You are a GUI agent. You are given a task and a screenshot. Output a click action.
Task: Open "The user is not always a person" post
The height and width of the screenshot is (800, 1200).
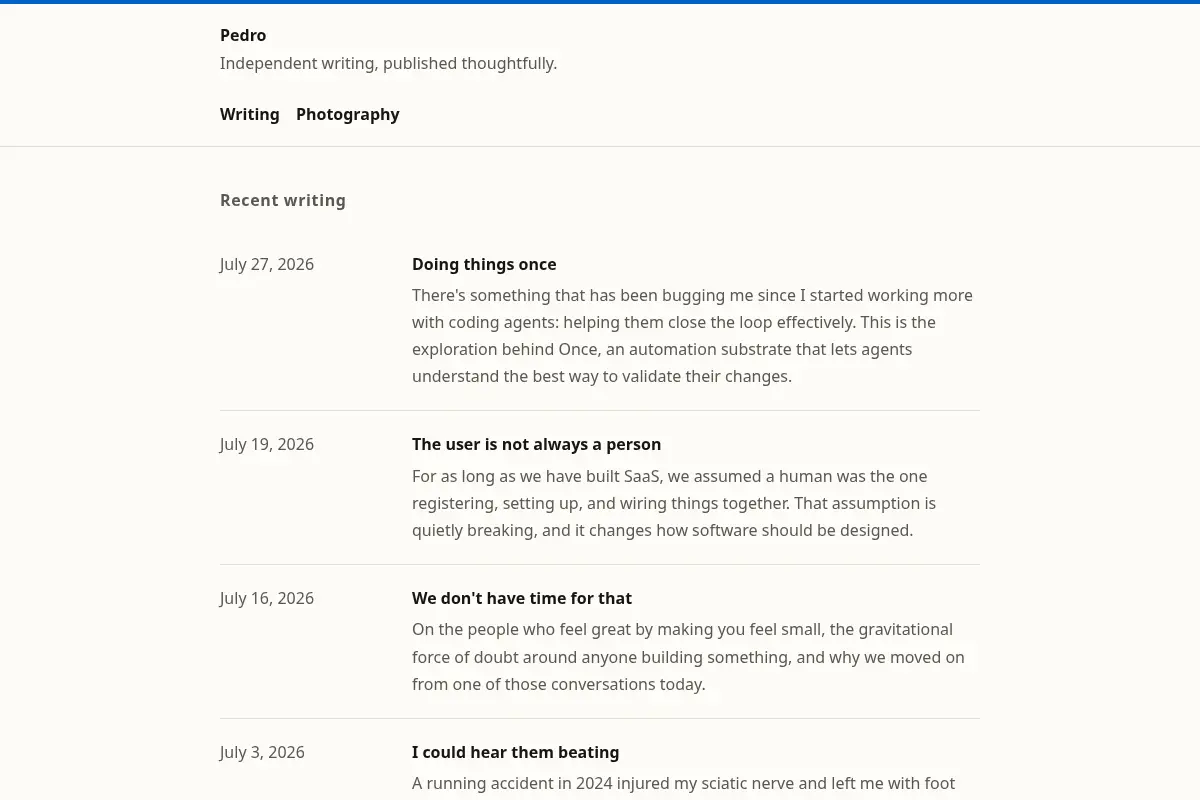point(536,444)
